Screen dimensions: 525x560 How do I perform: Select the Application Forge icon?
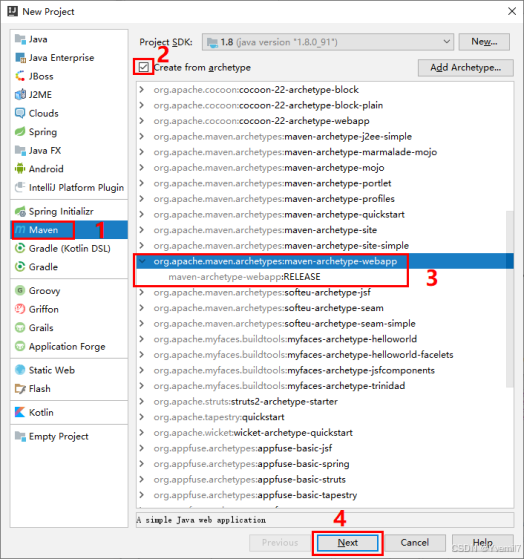click(x=20, y=346)
